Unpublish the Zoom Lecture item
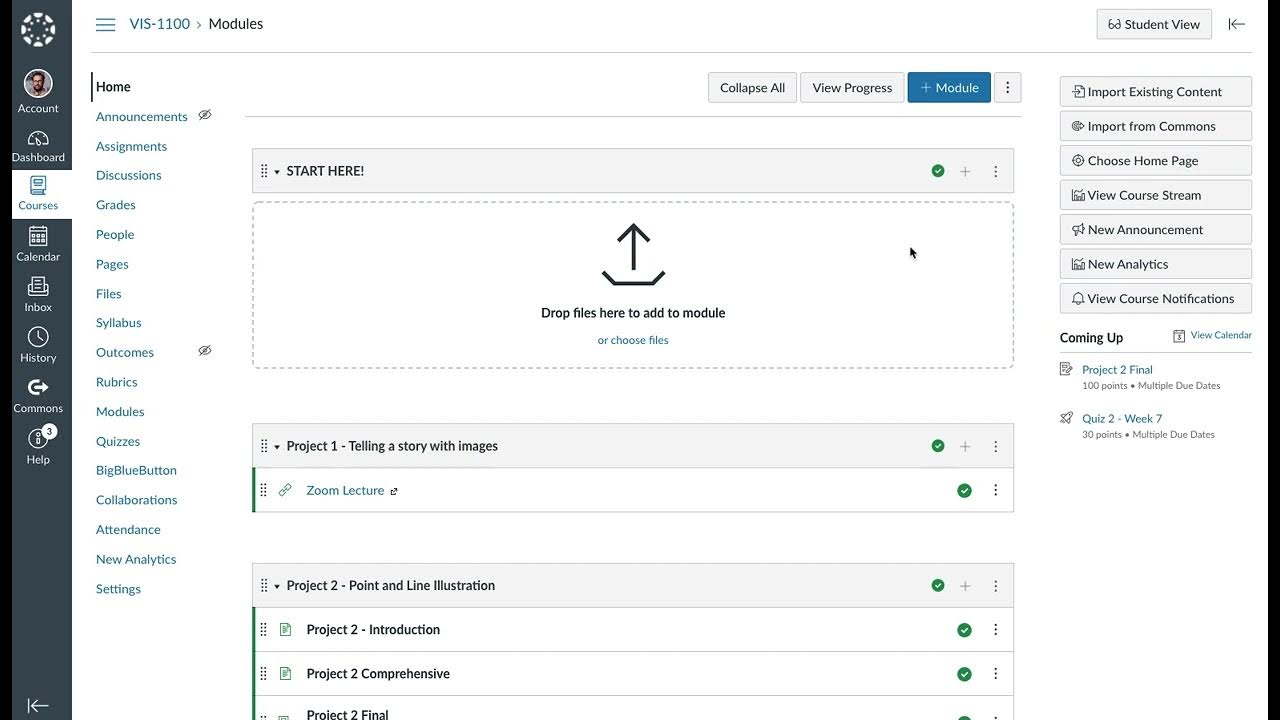The height and width of the screenshot is (720, 1280). pyautogui.click(x=964, y=490)
